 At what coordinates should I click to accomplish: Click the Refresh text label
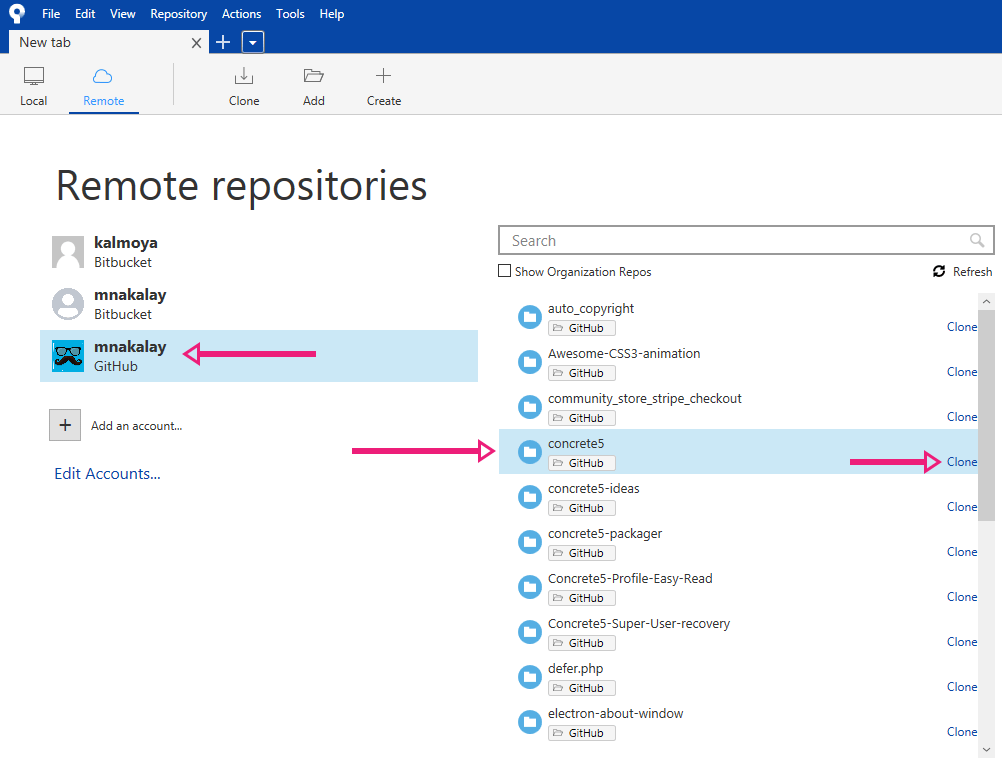(972, 272)
